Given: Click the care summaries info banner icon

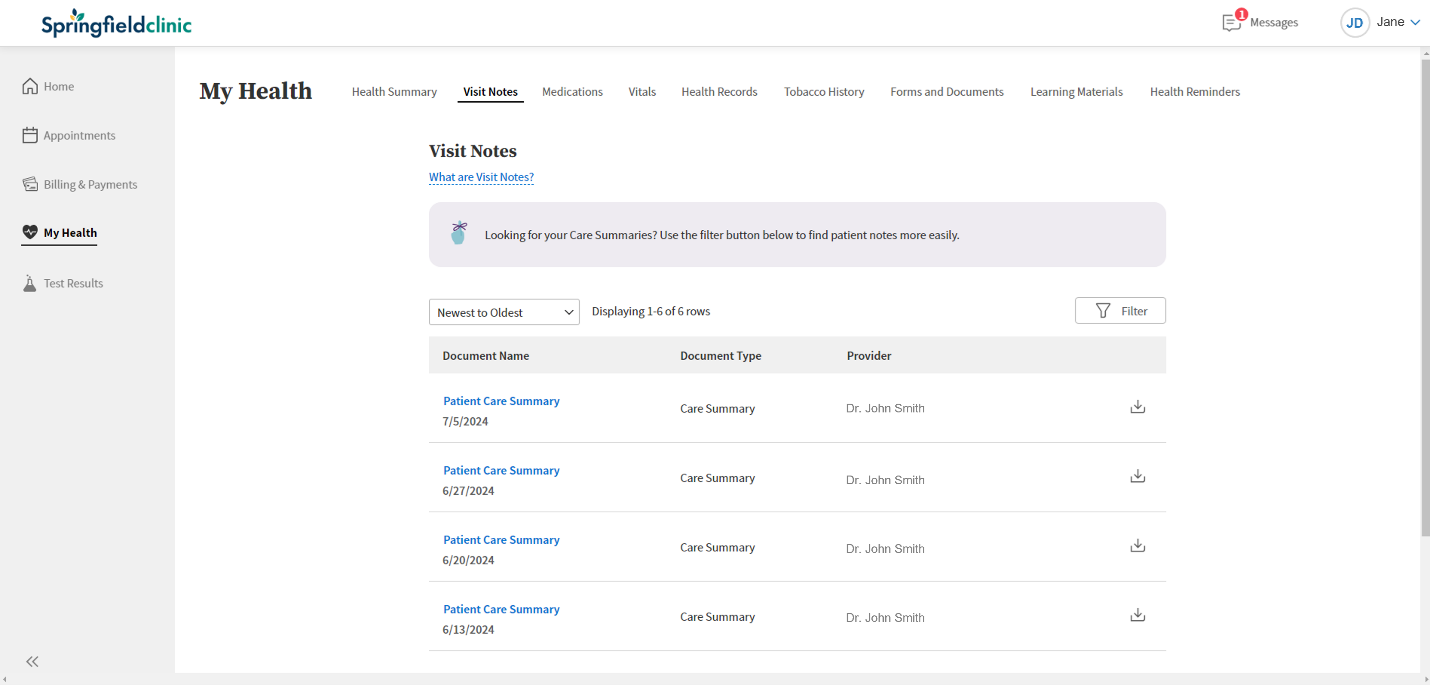Looking at the screenshot, I should tap(458, 233).
